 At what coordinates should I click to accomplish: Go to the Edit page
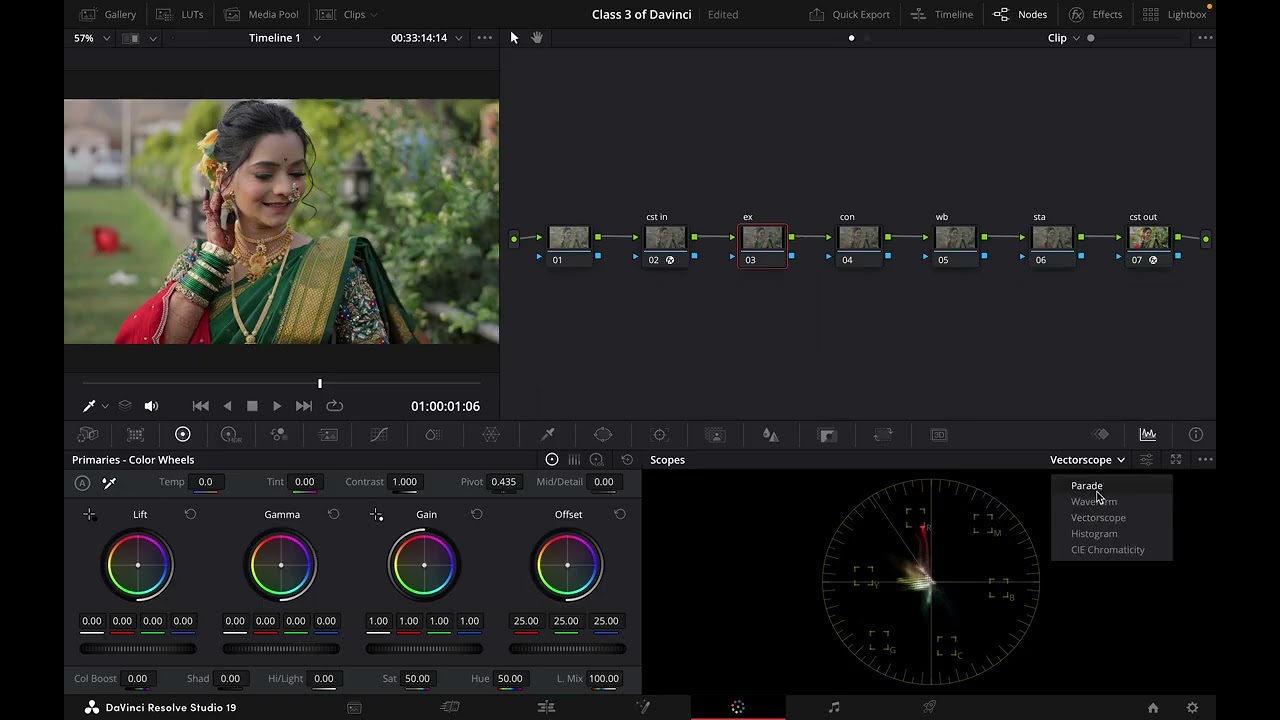tap(546, 707)
